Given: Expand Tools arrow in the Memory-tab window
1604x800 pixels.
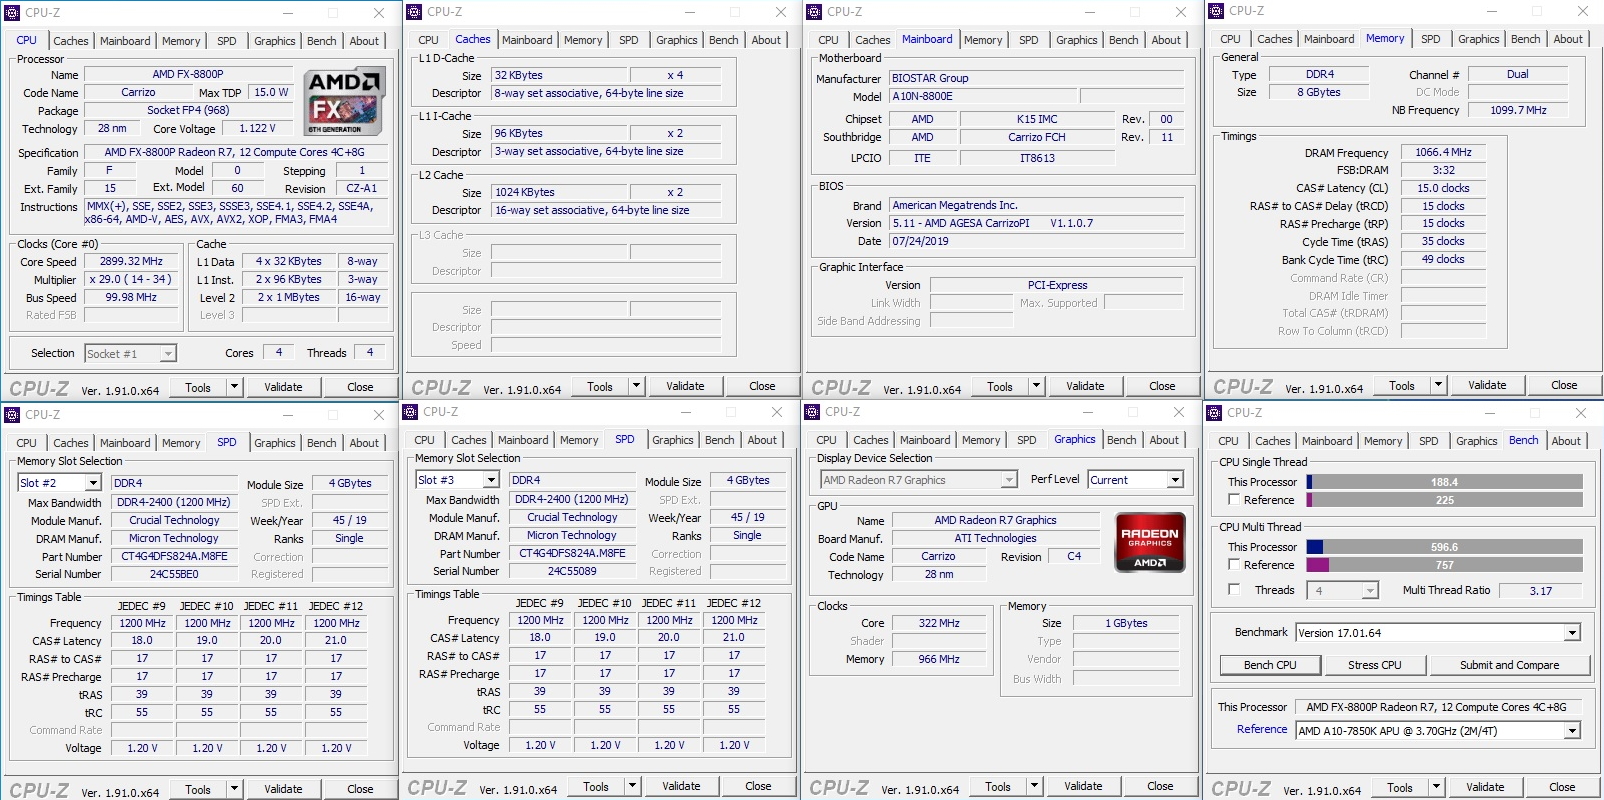Looking at the screenshot, I should [x=1439, y=385].
